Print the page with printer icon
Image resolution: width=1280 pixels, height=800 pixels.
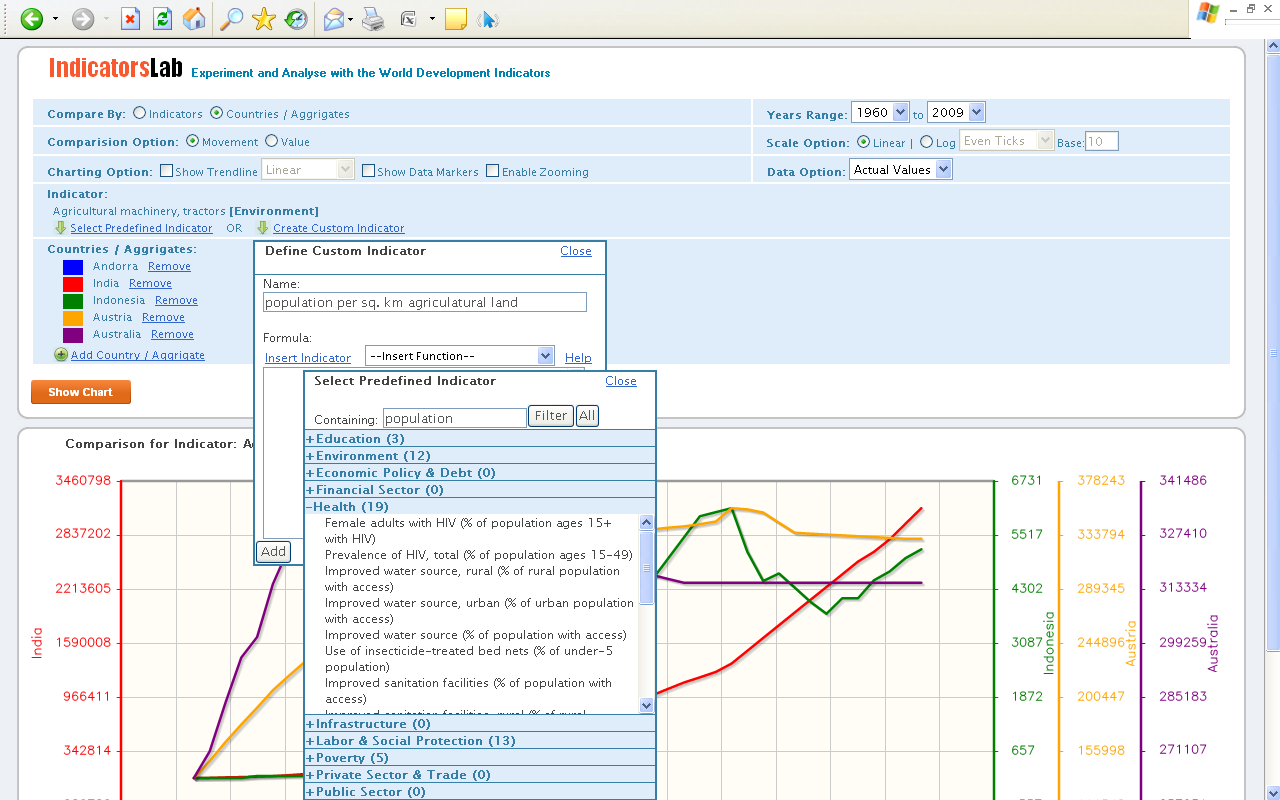(373, 18)
